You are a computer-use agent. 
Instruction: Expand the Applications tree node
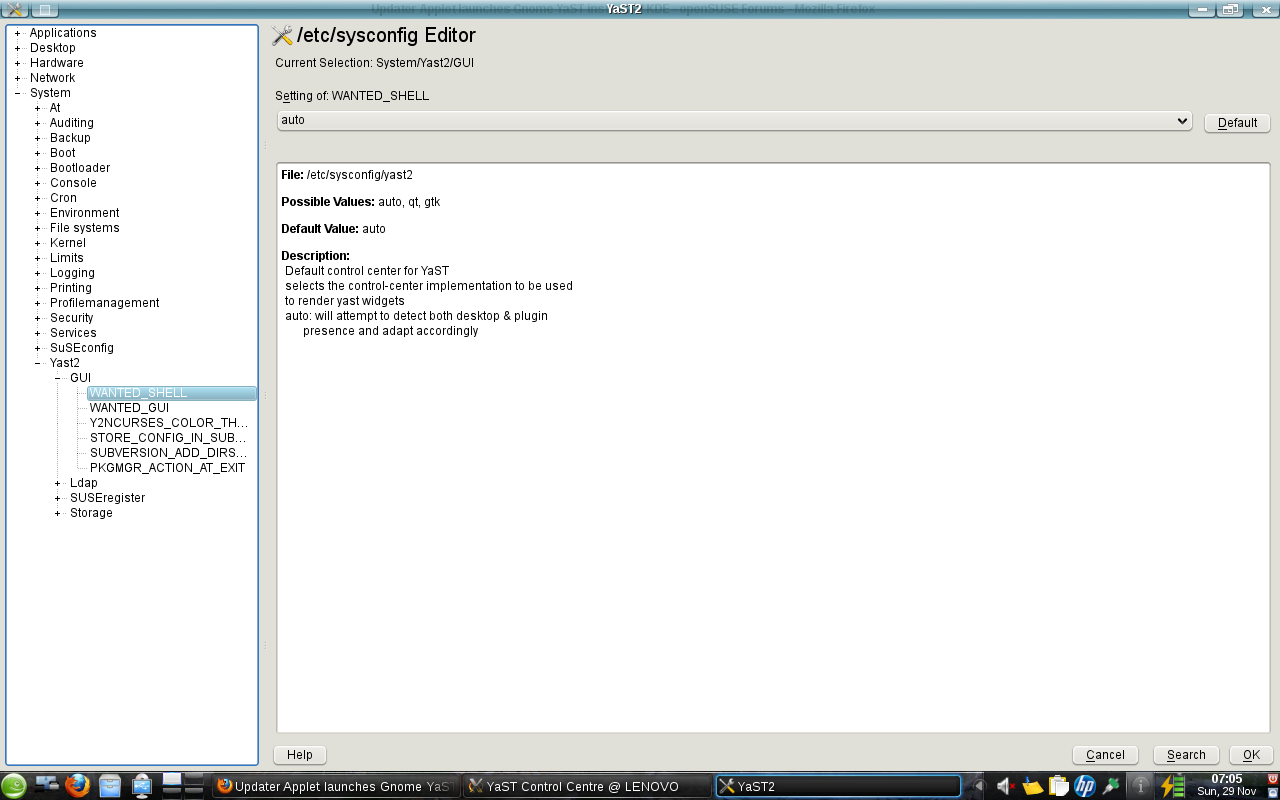pos(17,33)
